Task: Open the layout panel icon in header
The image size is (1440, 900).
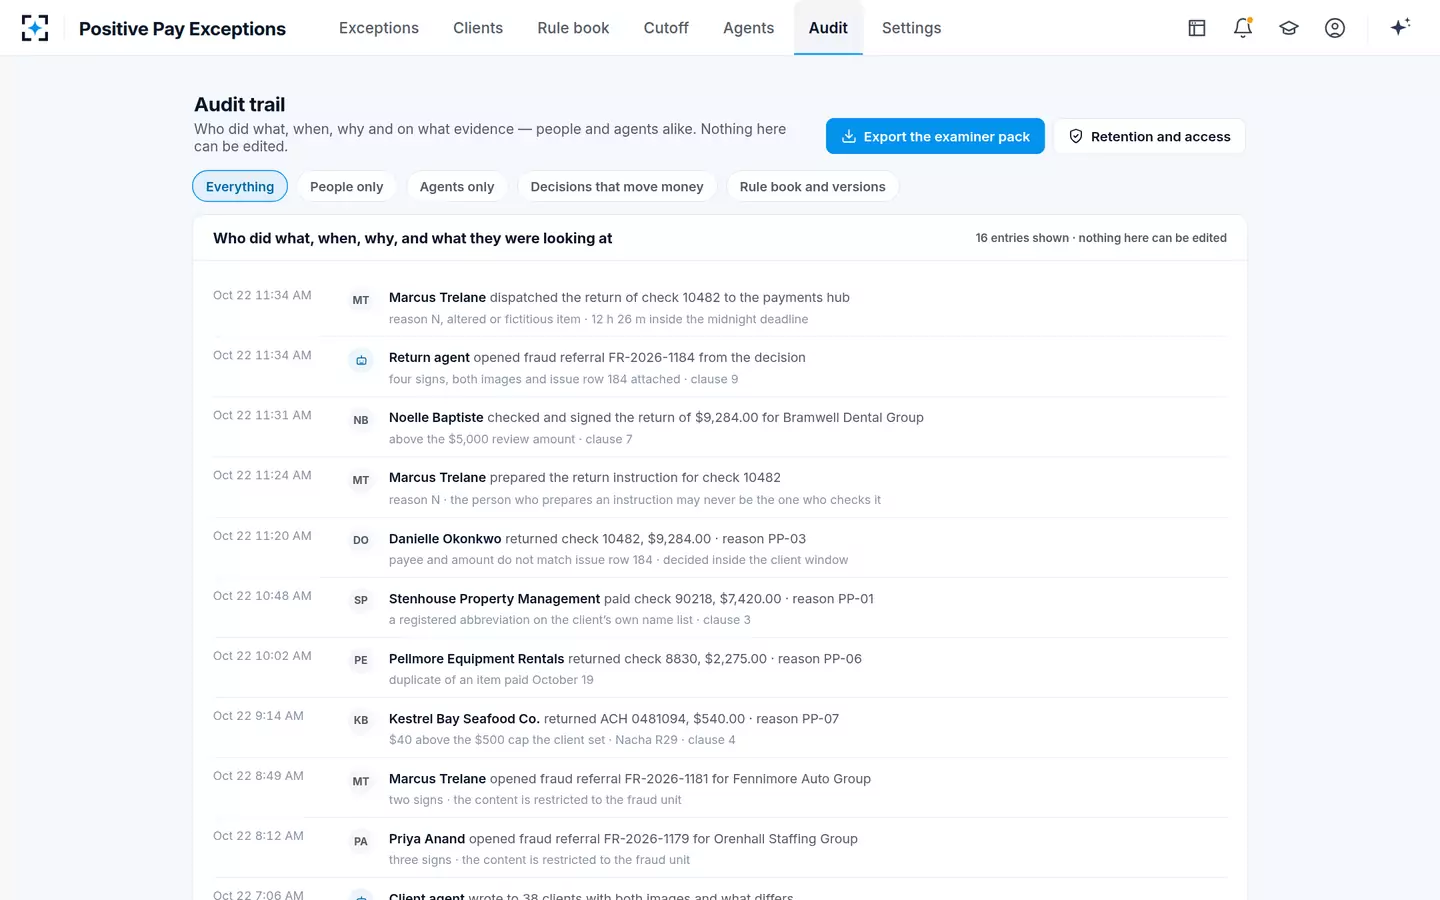Action: tap(1197, 28)
